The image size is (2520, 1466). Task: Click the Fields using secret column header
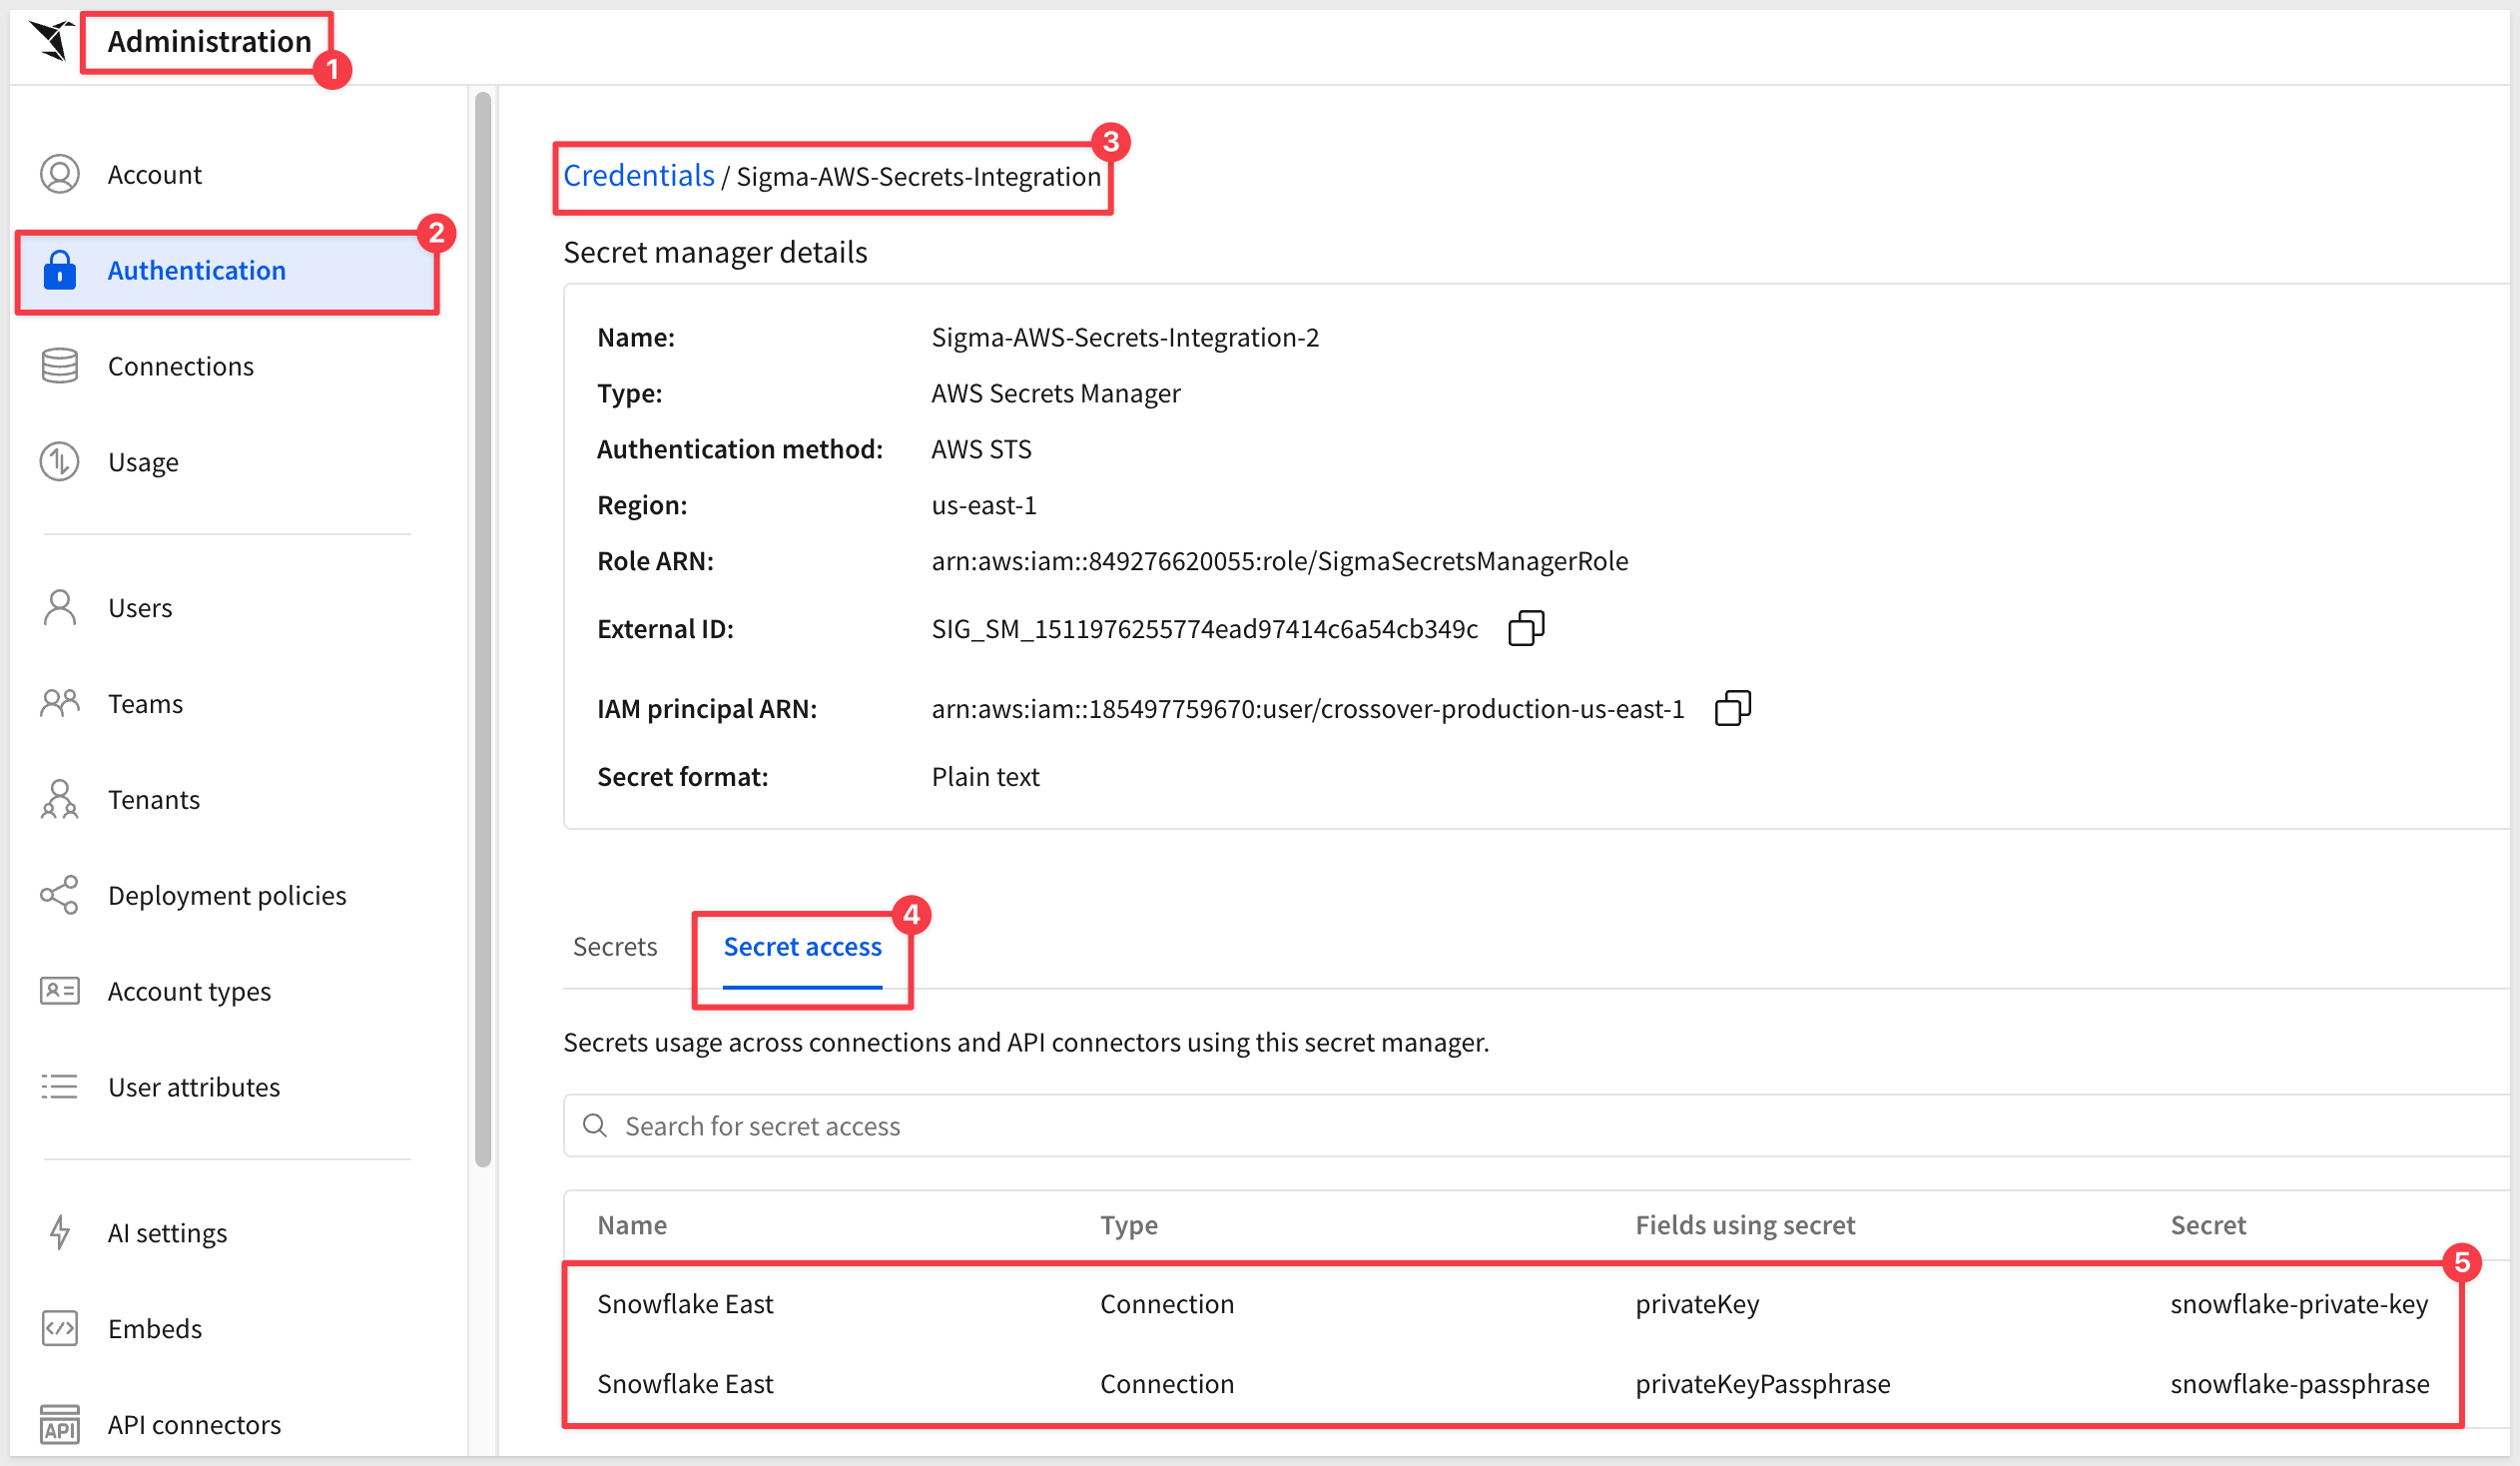[x=1745, y=1225]
